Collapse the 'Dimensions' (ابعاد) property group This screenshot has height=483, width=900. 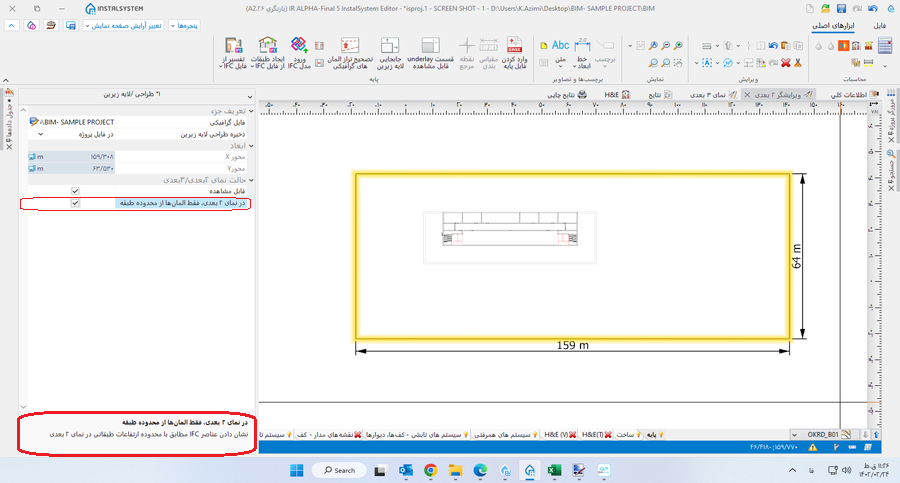pyautogui.click(x=252, y=145)
